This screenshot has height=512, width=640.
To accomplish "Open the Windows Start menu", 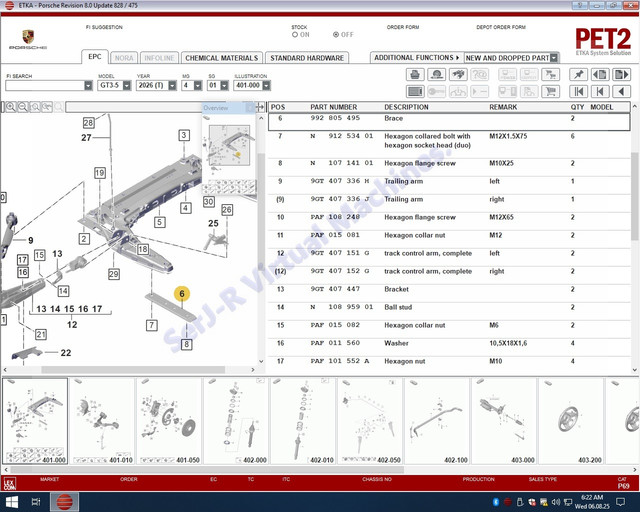I will pyautogui.click(x=12, y=502).
